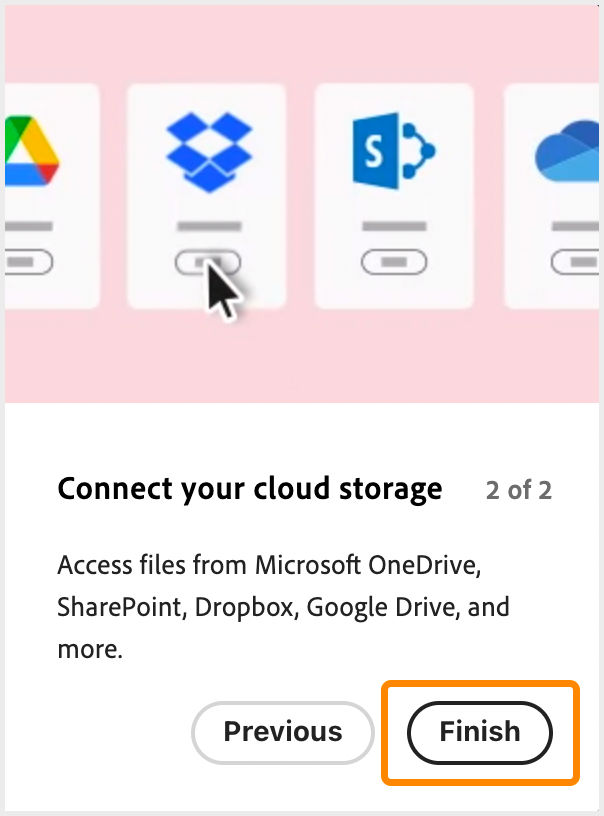Screen dimensions: 604x816
Task: Click the "2 of 2" step indicator
Action: [x=518, y=490]
